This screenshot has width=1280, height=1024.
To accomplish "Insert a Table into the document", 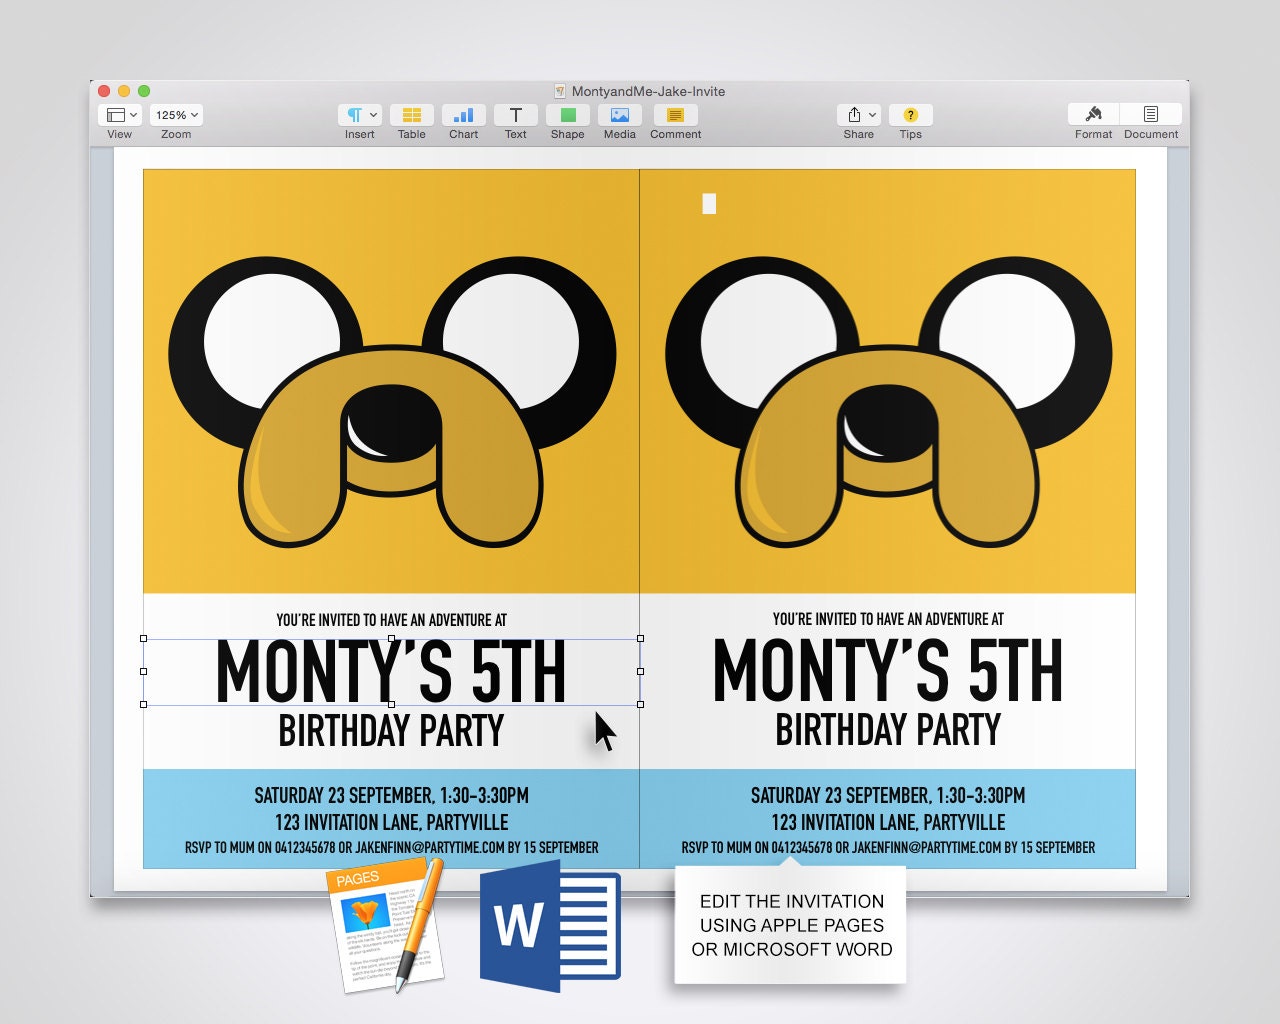I will point(411,115).
